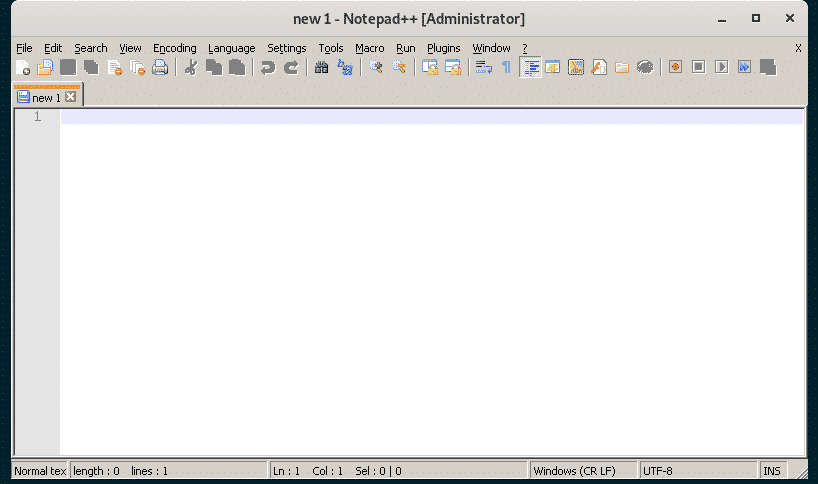Click the Print toolbar icon
The width and height of the screenshot is (818, 484).
[x=160, y=67]
